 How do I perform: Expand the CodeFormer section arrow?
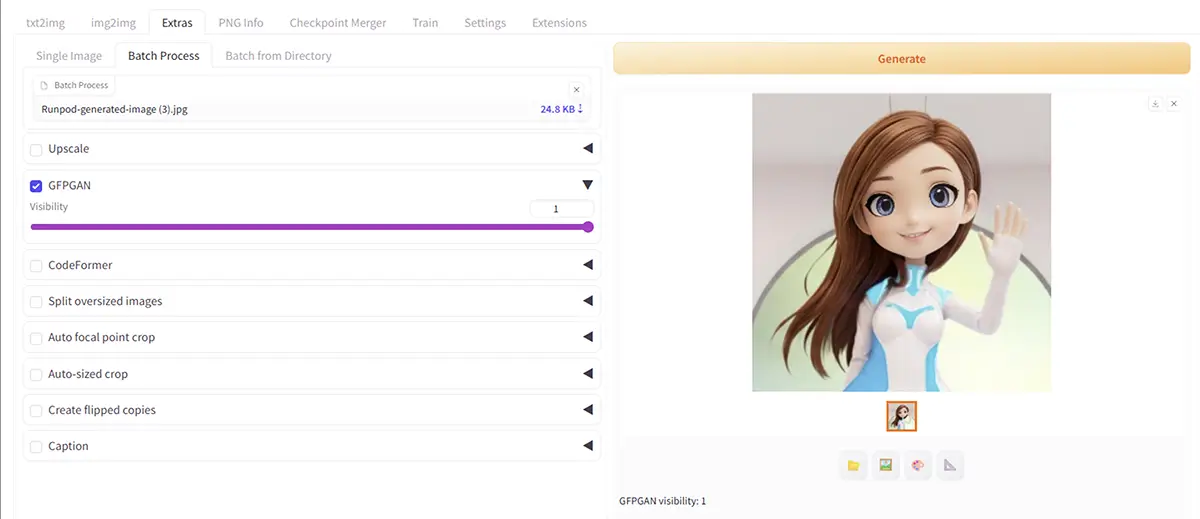pyautogui.click(x=588, y=265)
